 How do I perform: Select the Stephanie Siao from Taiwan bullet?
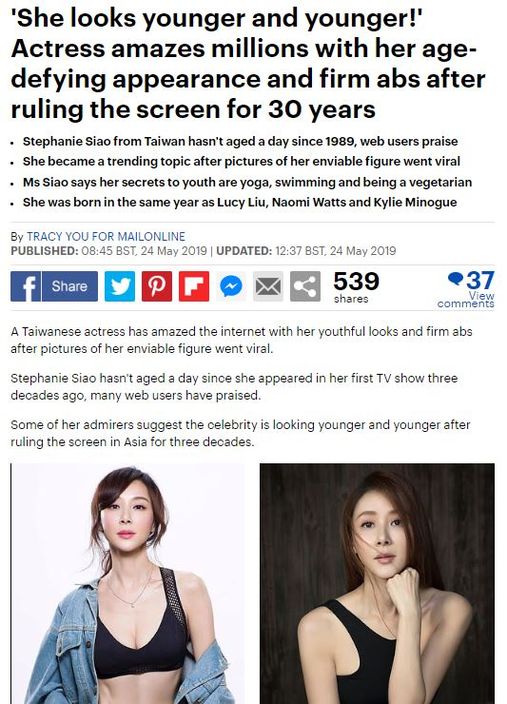(240, 141)
